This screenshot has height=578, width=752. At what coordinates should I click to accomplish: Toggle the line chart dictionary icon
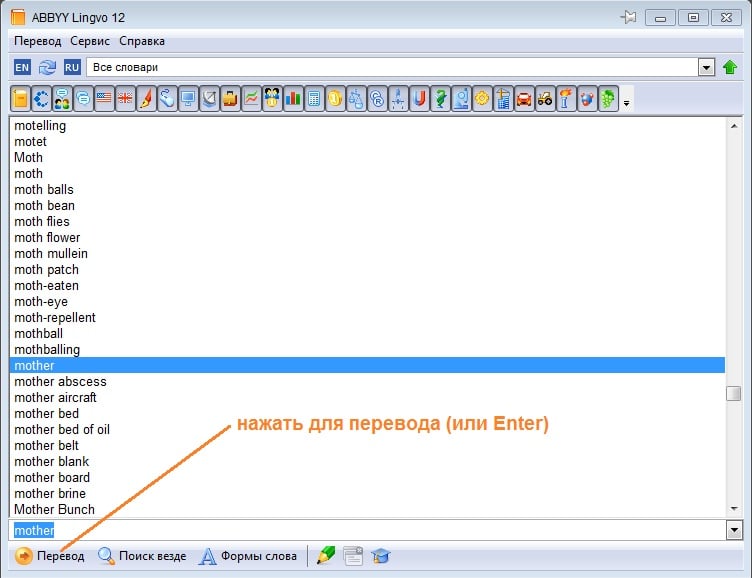coord(251,99)
